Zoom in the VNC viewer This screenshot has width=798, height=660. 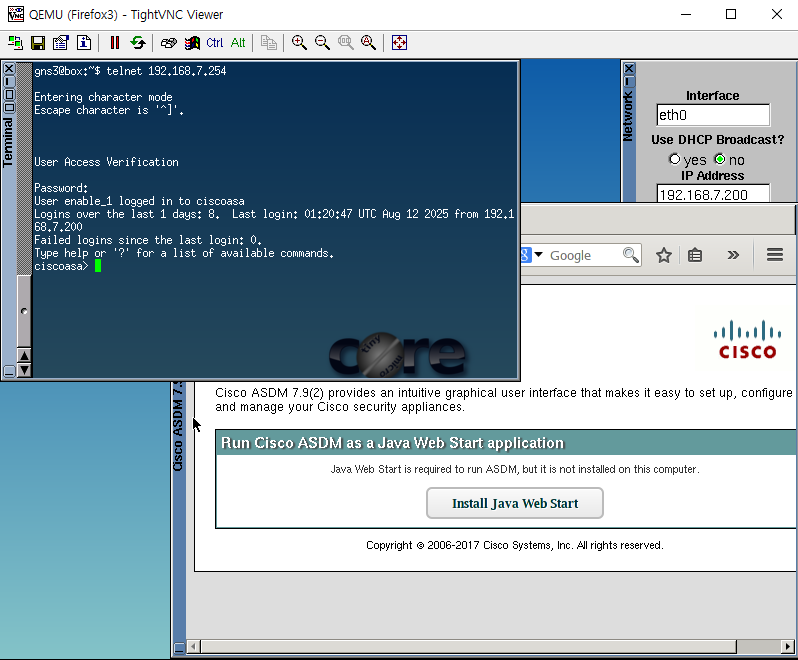299,43
